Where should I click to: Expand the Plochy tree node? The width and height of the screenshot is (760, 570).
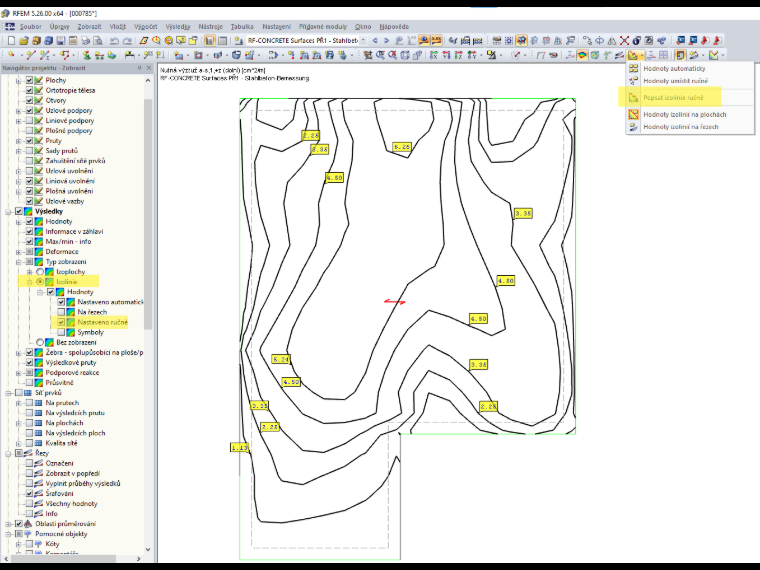click(x=19, y=80)
